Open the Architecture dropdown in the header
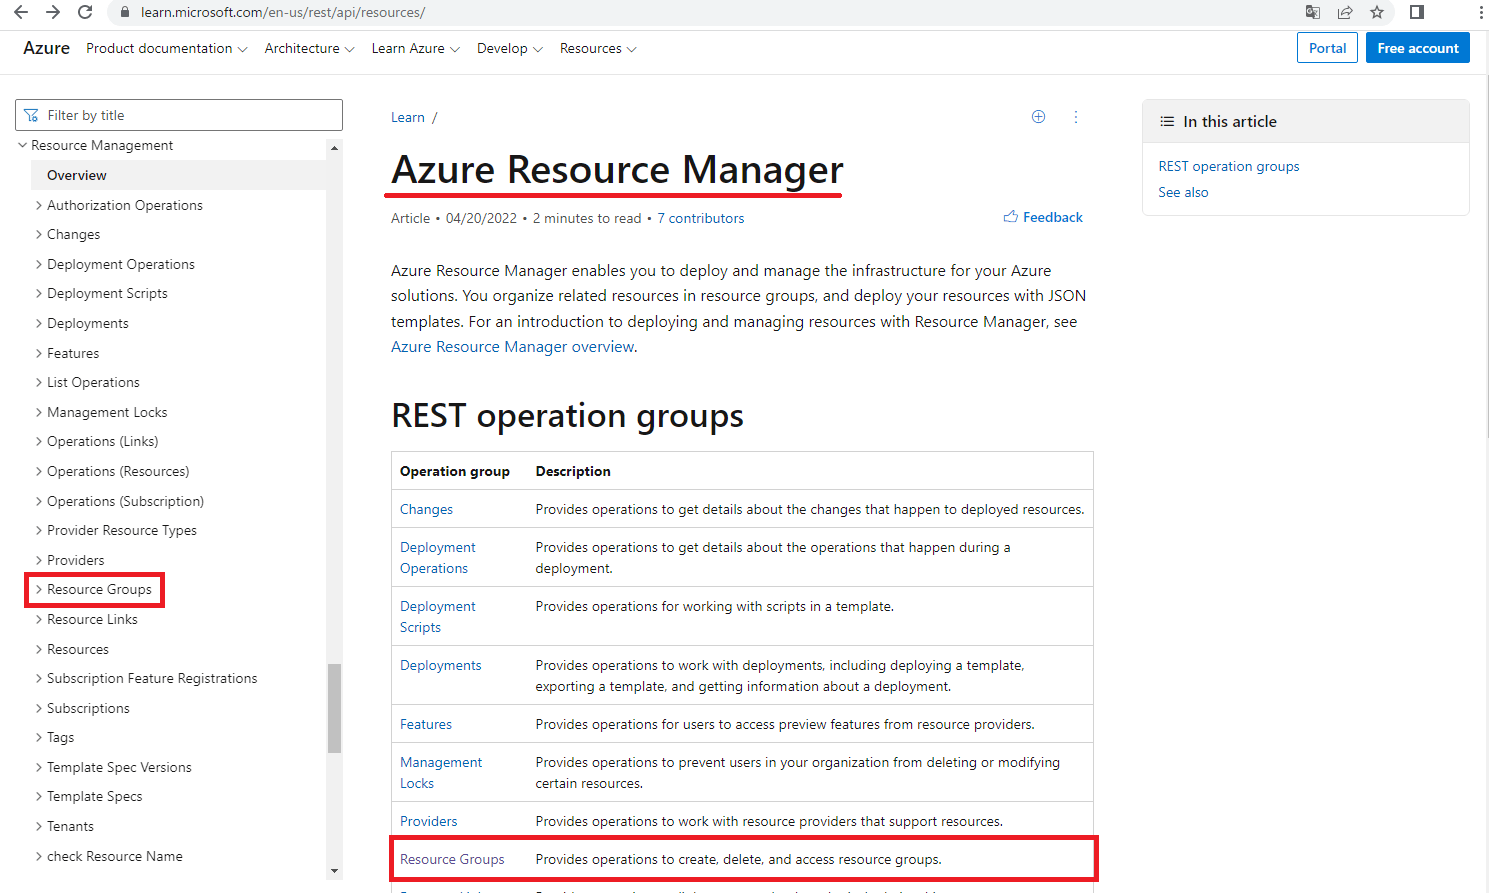 309,48
